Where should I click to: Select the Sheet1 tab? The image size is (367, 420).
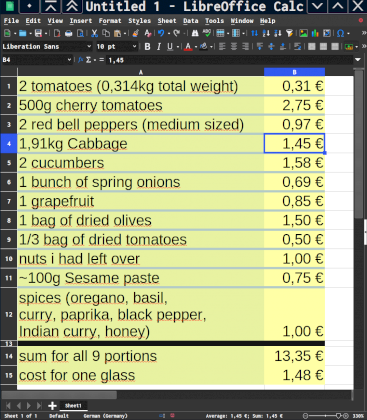[x=73, y=406]
